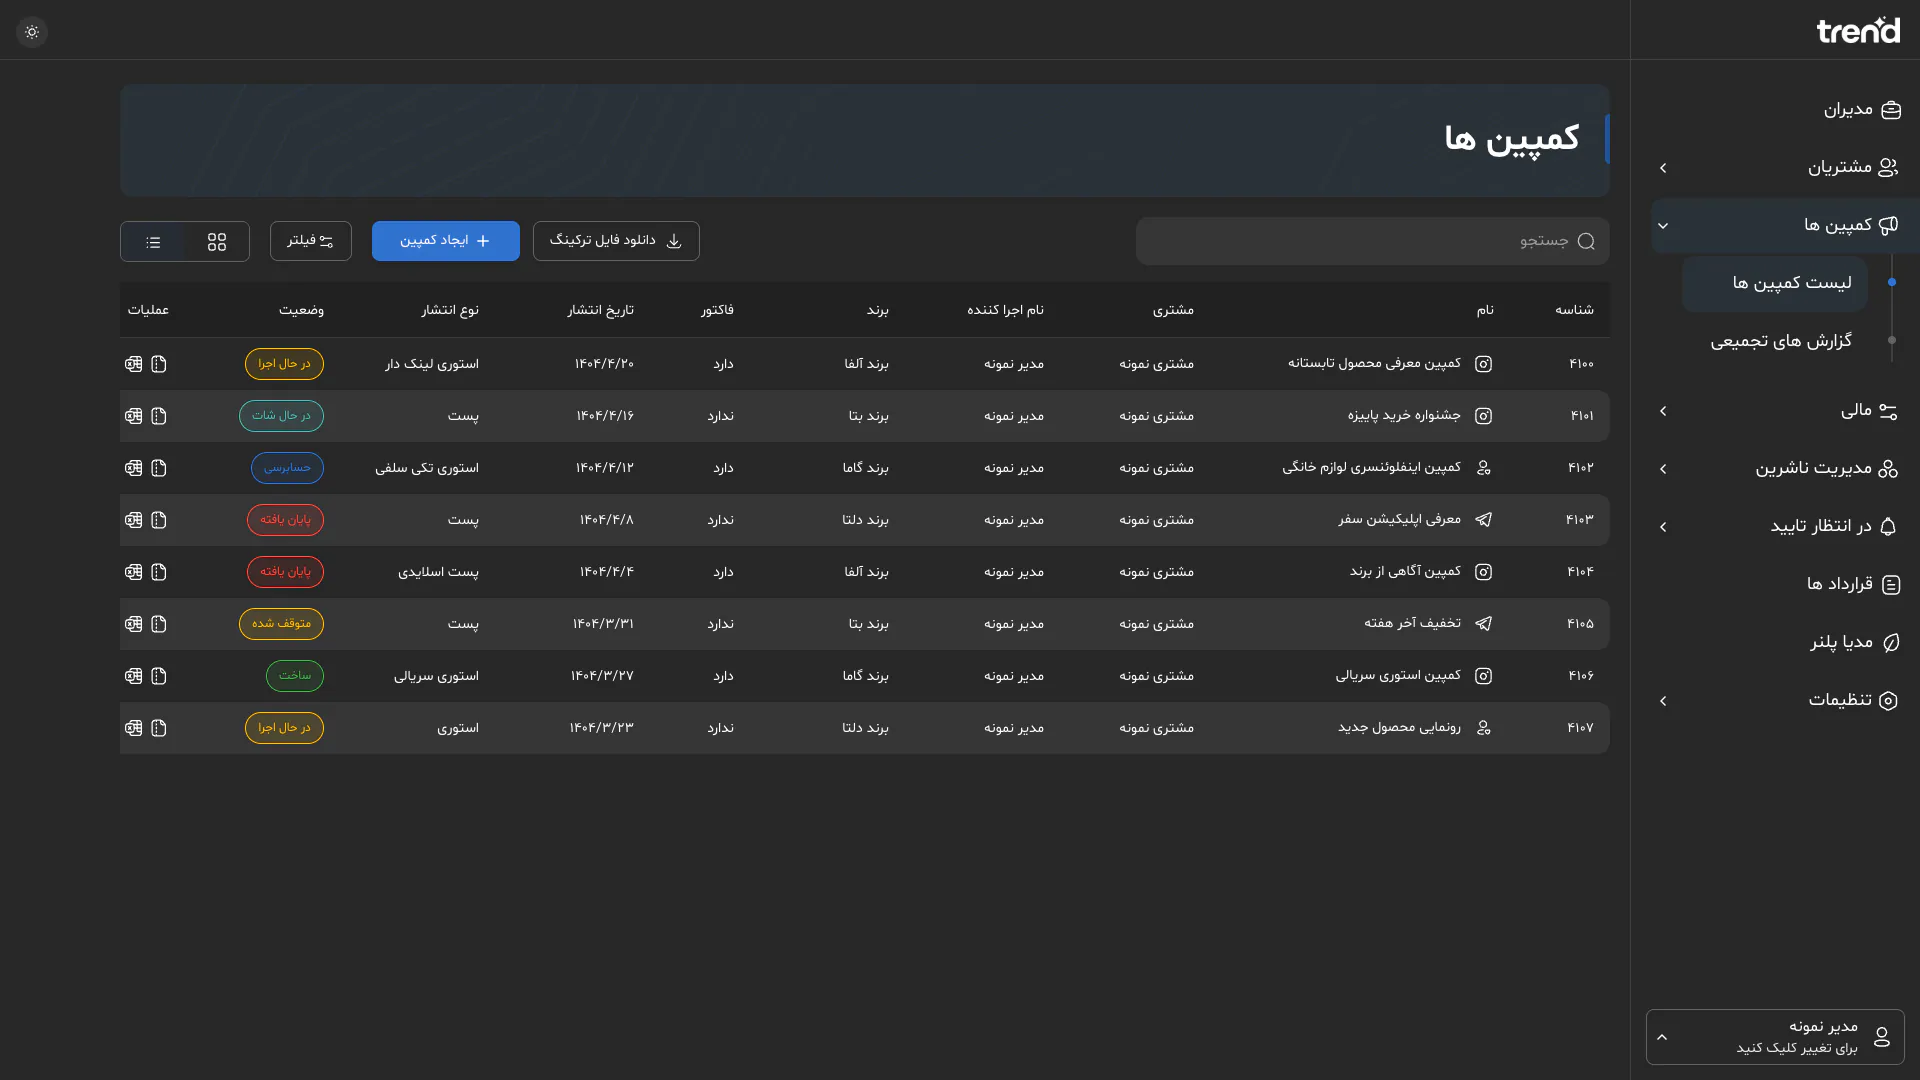Viewport: 1920px width, 1080px height.
Task: Switch to list view layout
Action: [x=153, y=242]
